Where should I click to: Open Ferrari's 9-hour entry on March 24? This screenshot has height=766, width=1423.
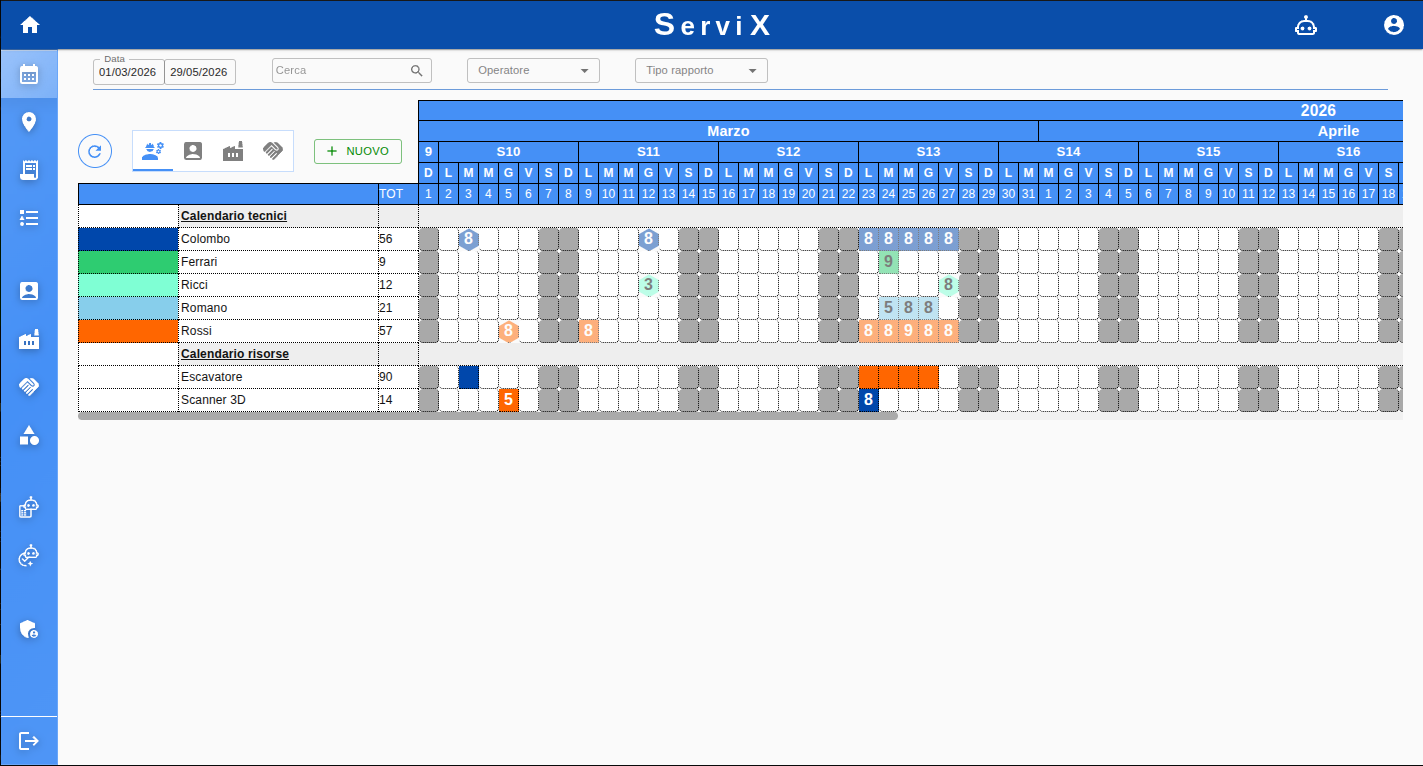pyautogui.click(x=888, y=262)
